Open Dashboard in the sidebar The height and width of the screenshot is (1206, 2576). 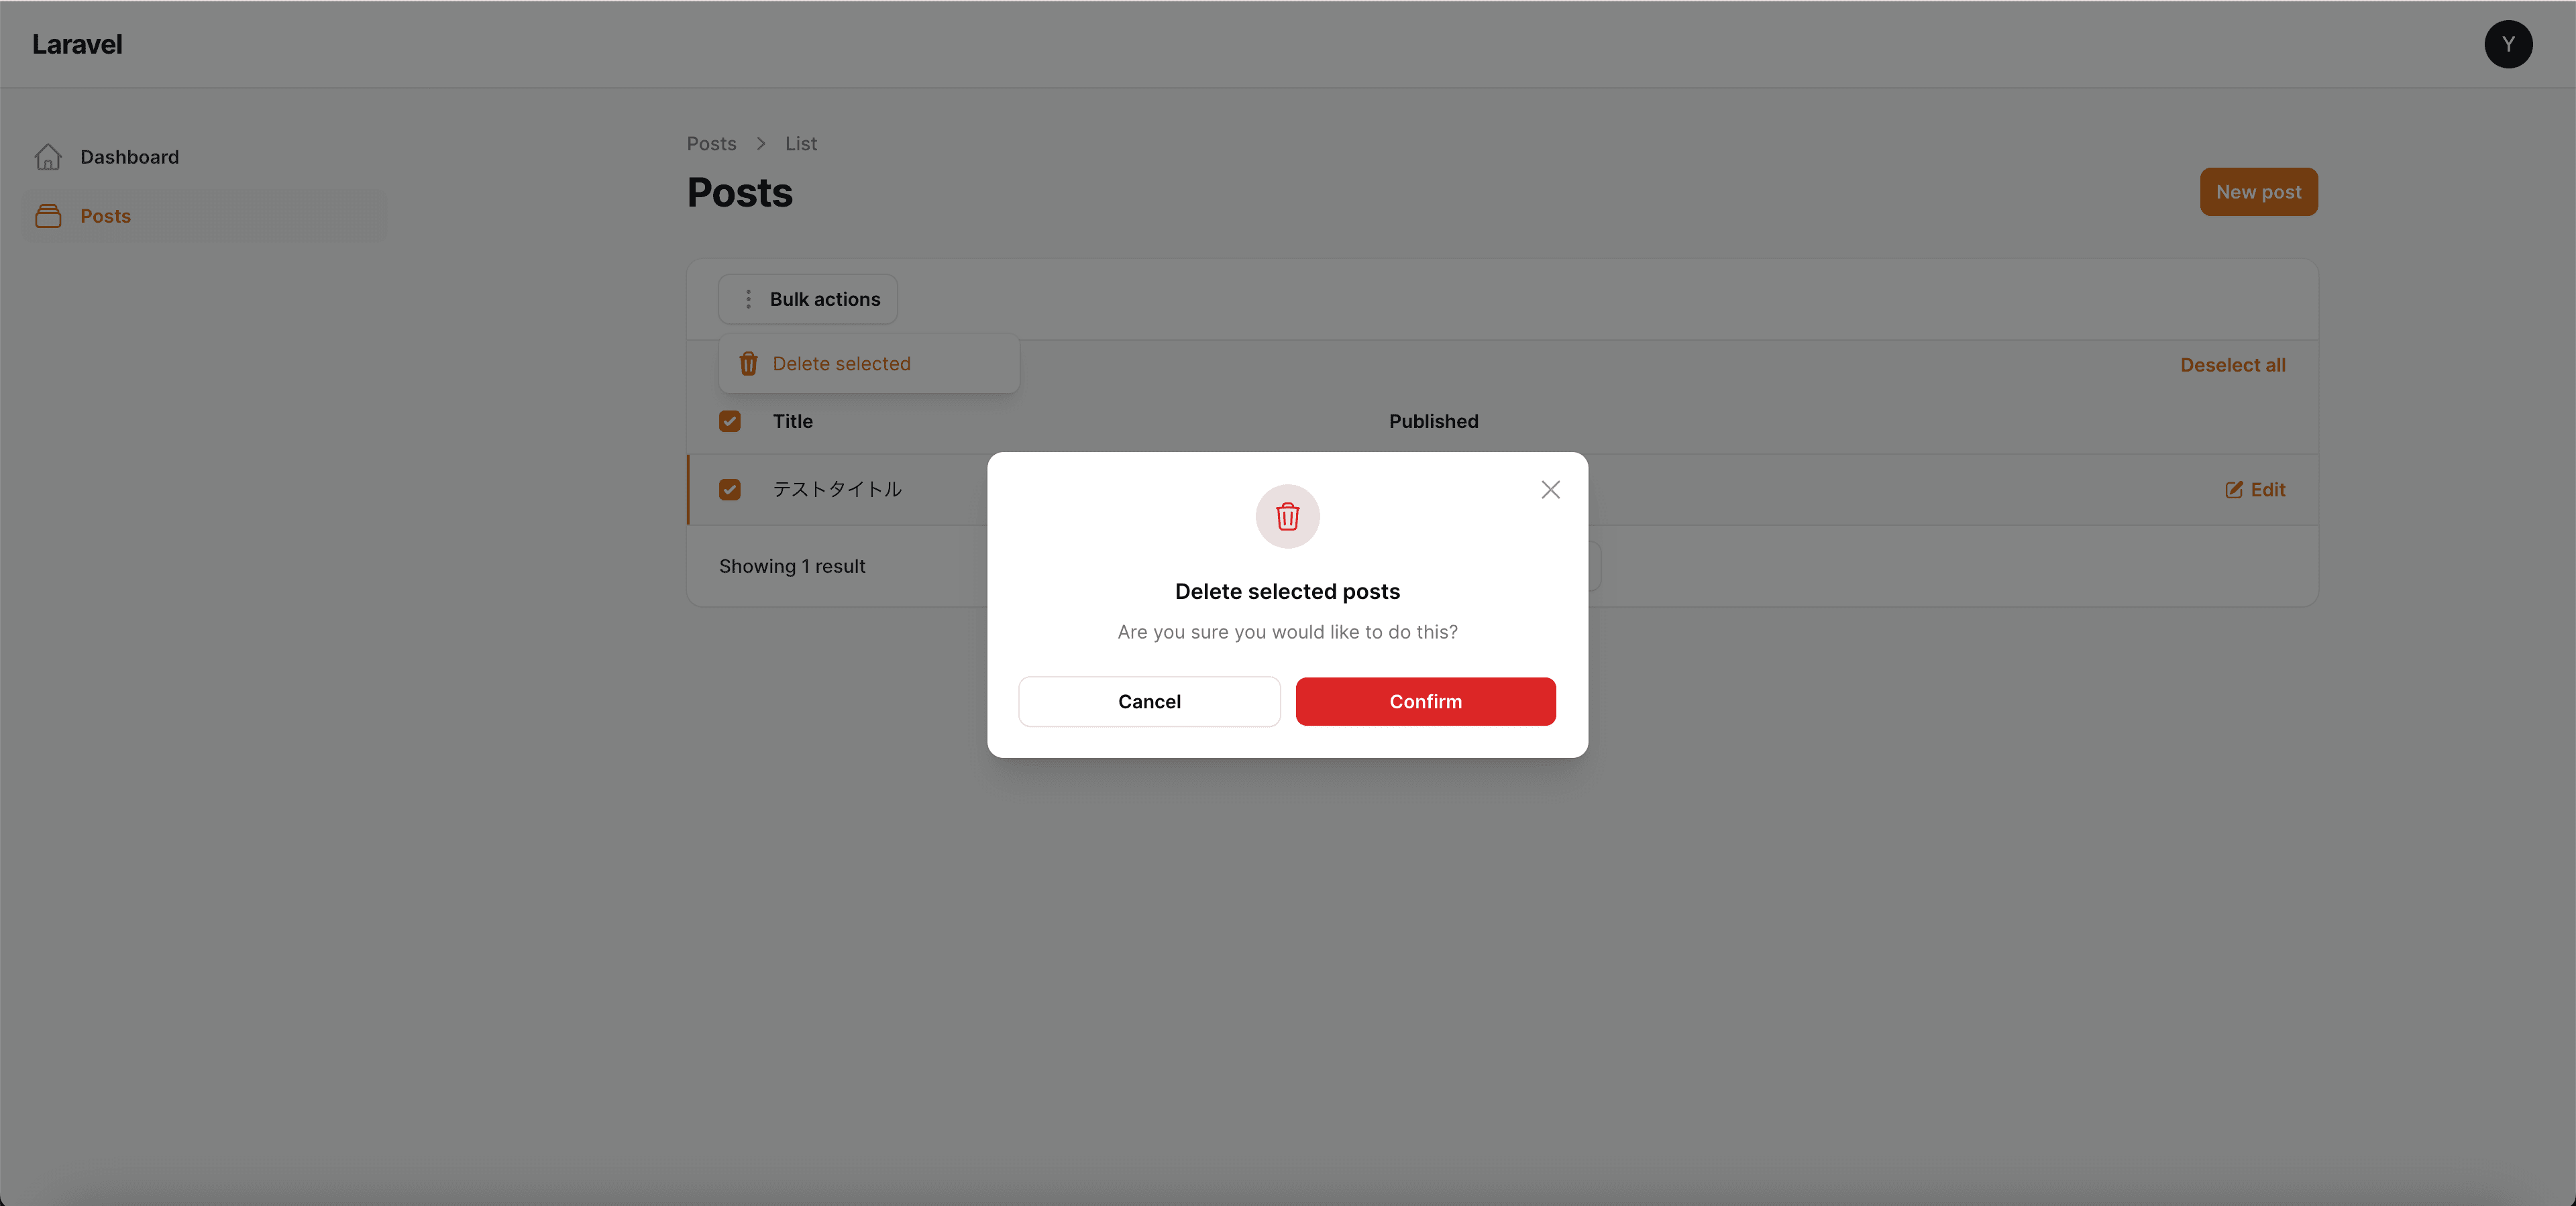coord(205,157)
